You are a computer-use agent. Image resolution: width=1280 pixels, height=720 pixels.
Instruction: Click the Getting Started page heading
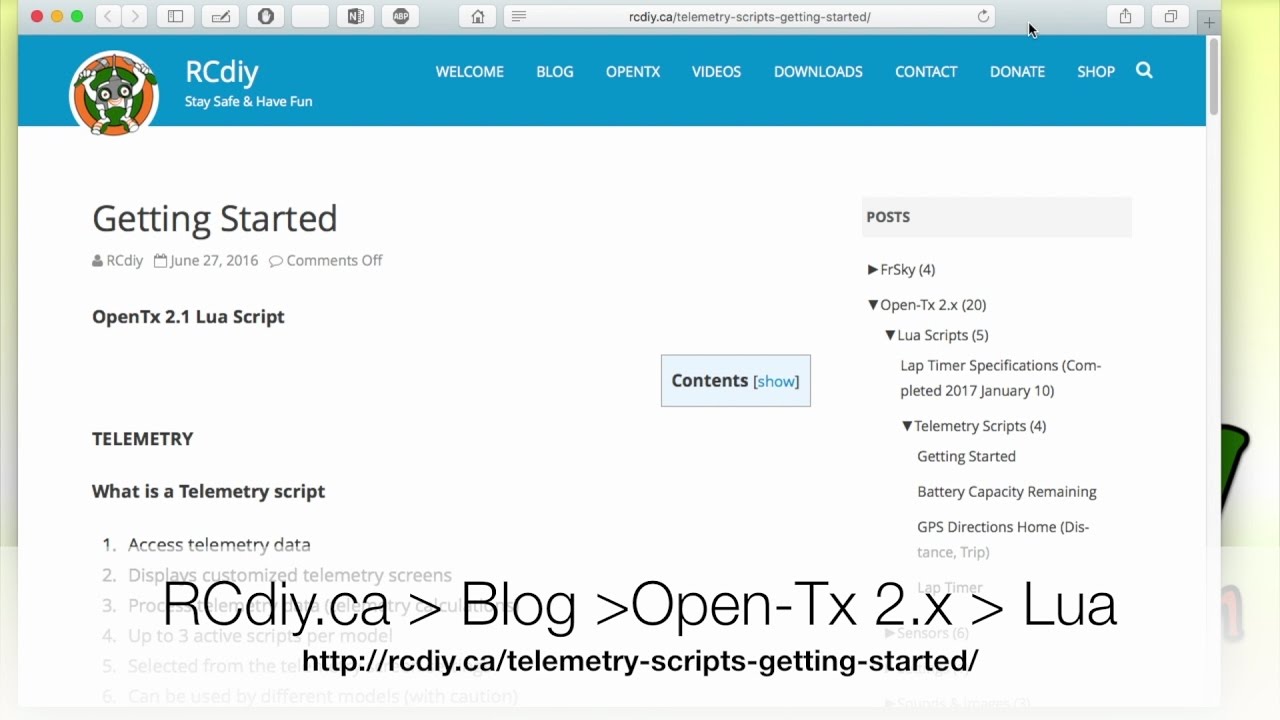[215, 218]
